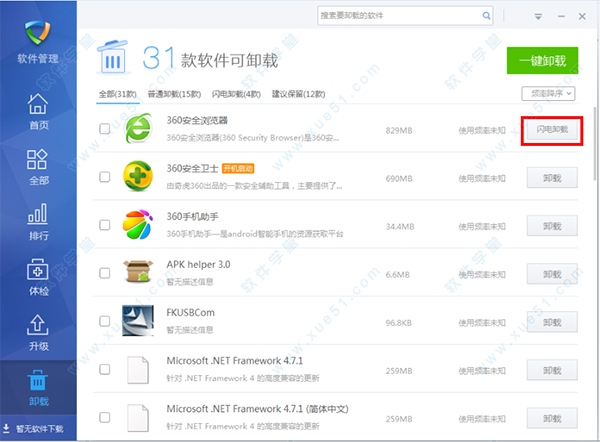Select the 卸载 uninstall sidebar icon

coord(38,388)
